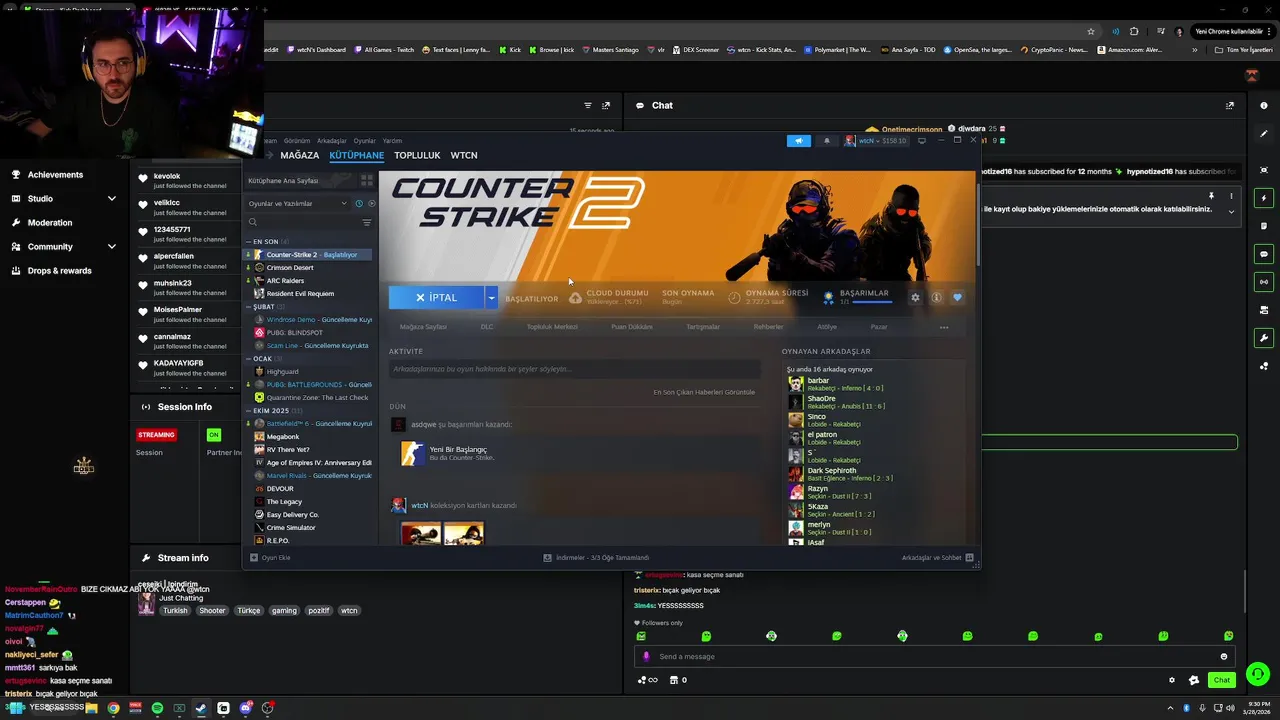Toggle ready-to-play filter icon in library

[x=371, y=203]
